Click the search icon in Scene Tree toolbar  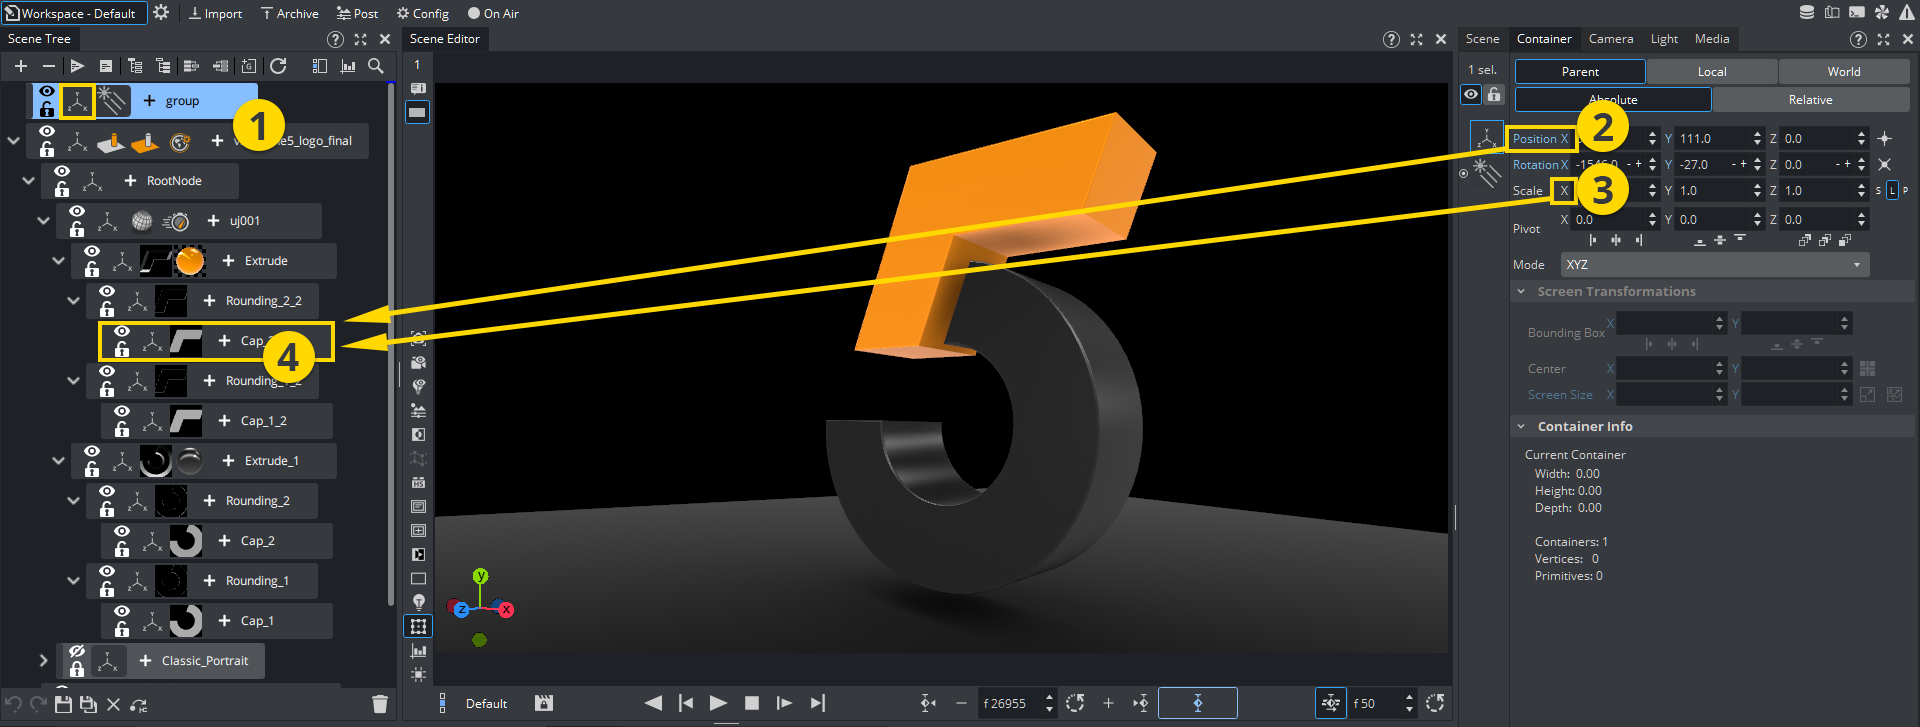click(x=376, y=66)
